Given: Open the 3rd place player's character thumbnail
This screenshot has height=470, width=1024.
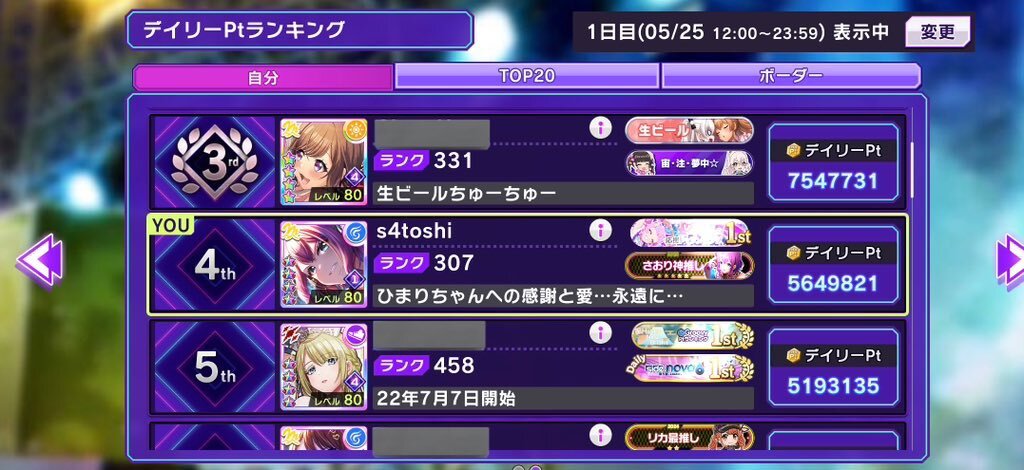Looking at the screenshot, I should pos(324,163).
